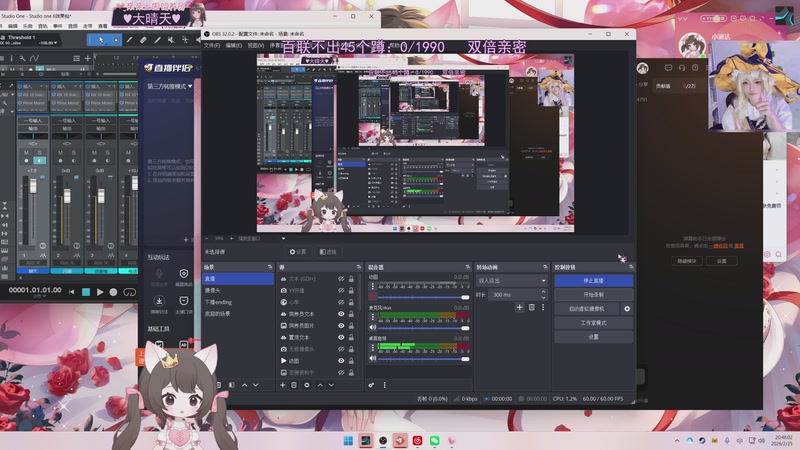Image resolution: width=800 pixels, height=450 pixels.
Task: Open the scene transition type dropdown
Action: pos(512,281)
